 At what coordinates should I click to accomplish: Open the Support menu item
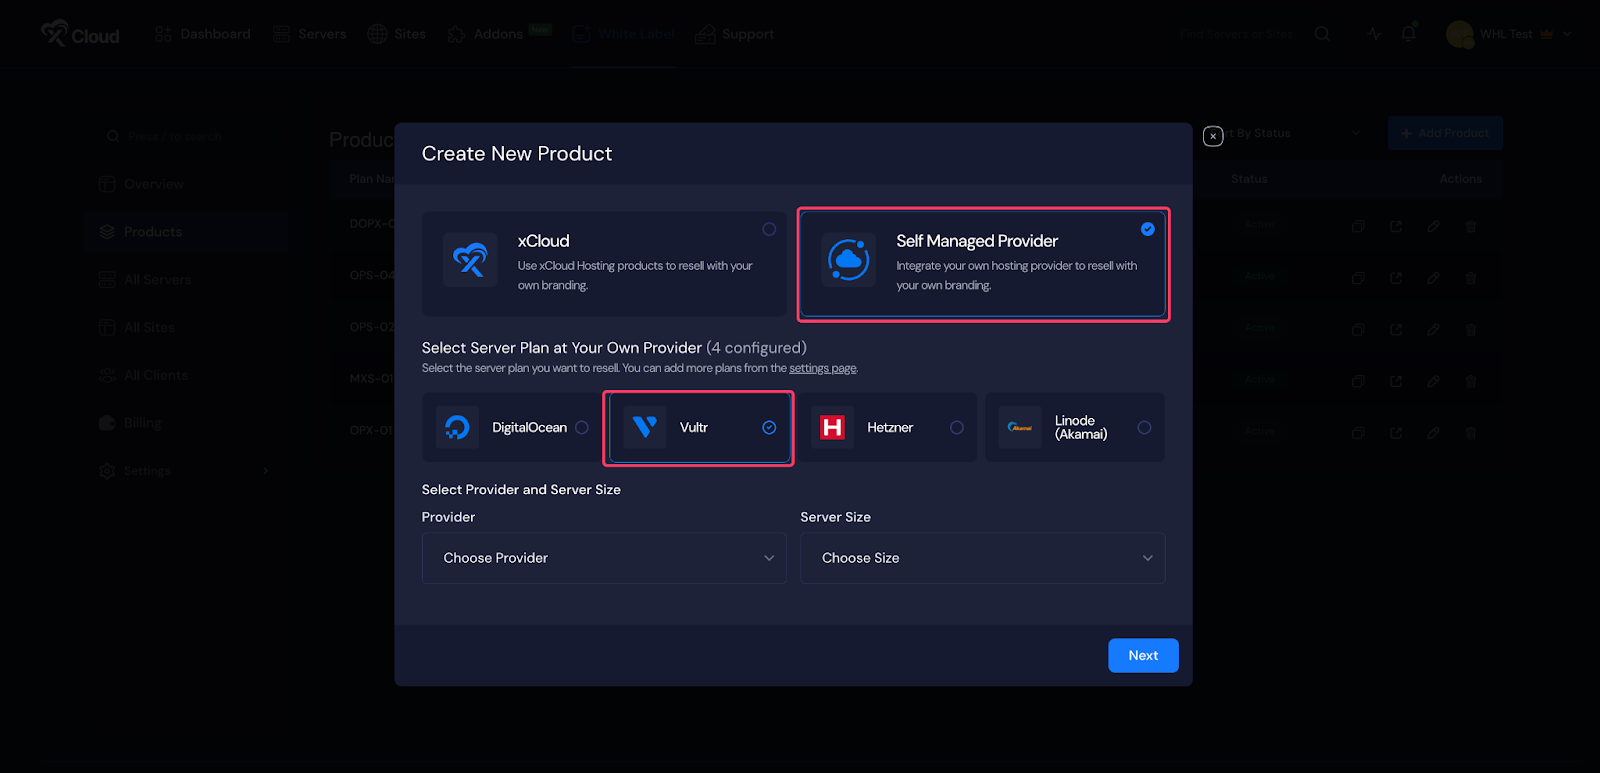click(x=735, y=34)
